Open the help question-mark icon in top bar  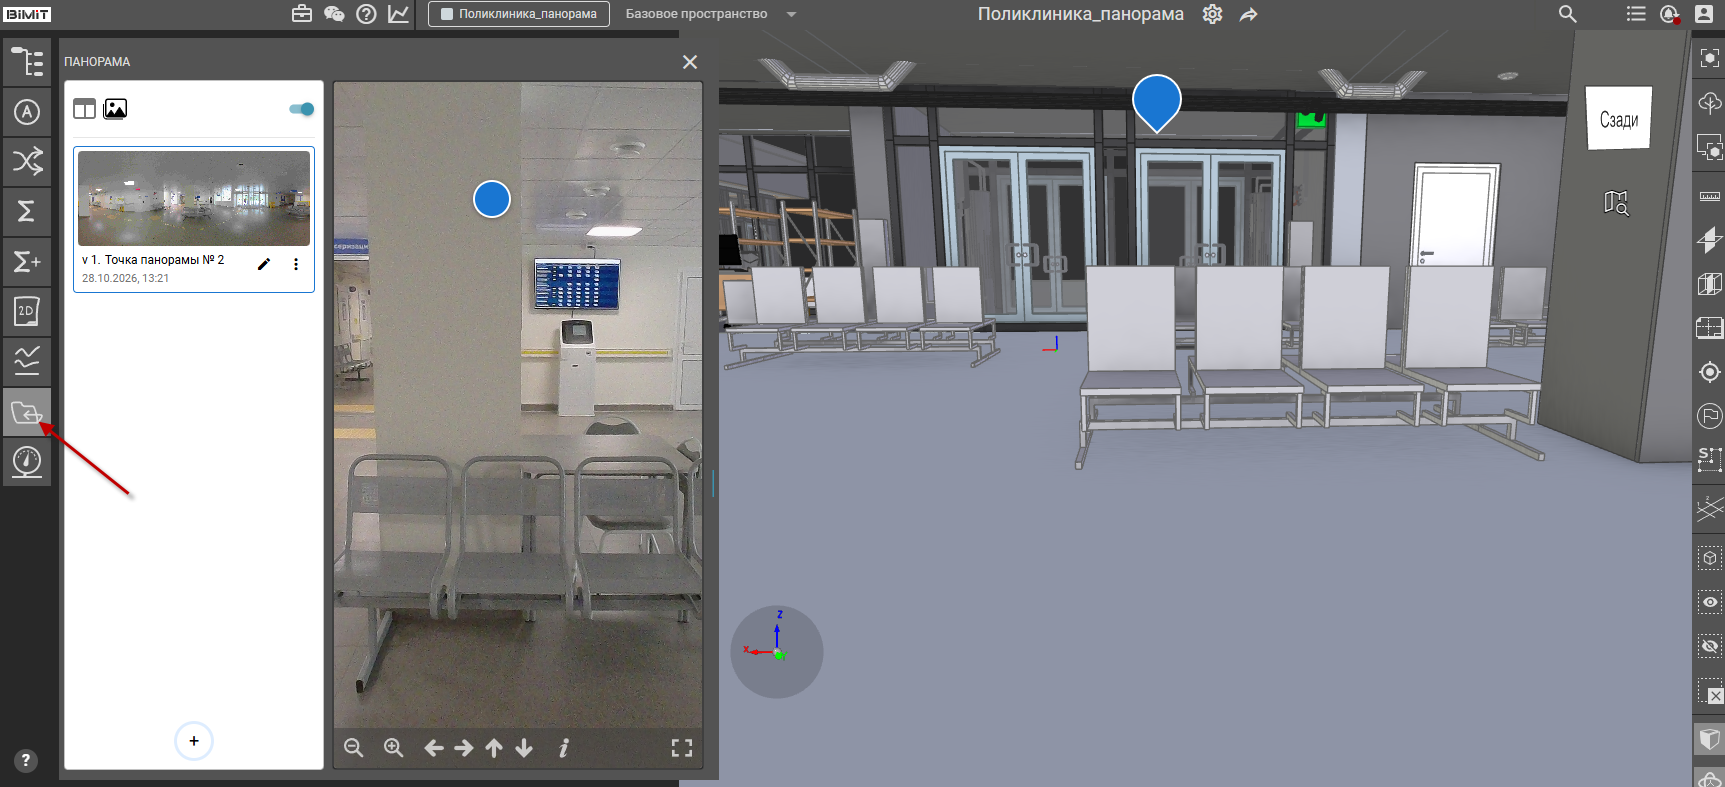tap(366, 14)
